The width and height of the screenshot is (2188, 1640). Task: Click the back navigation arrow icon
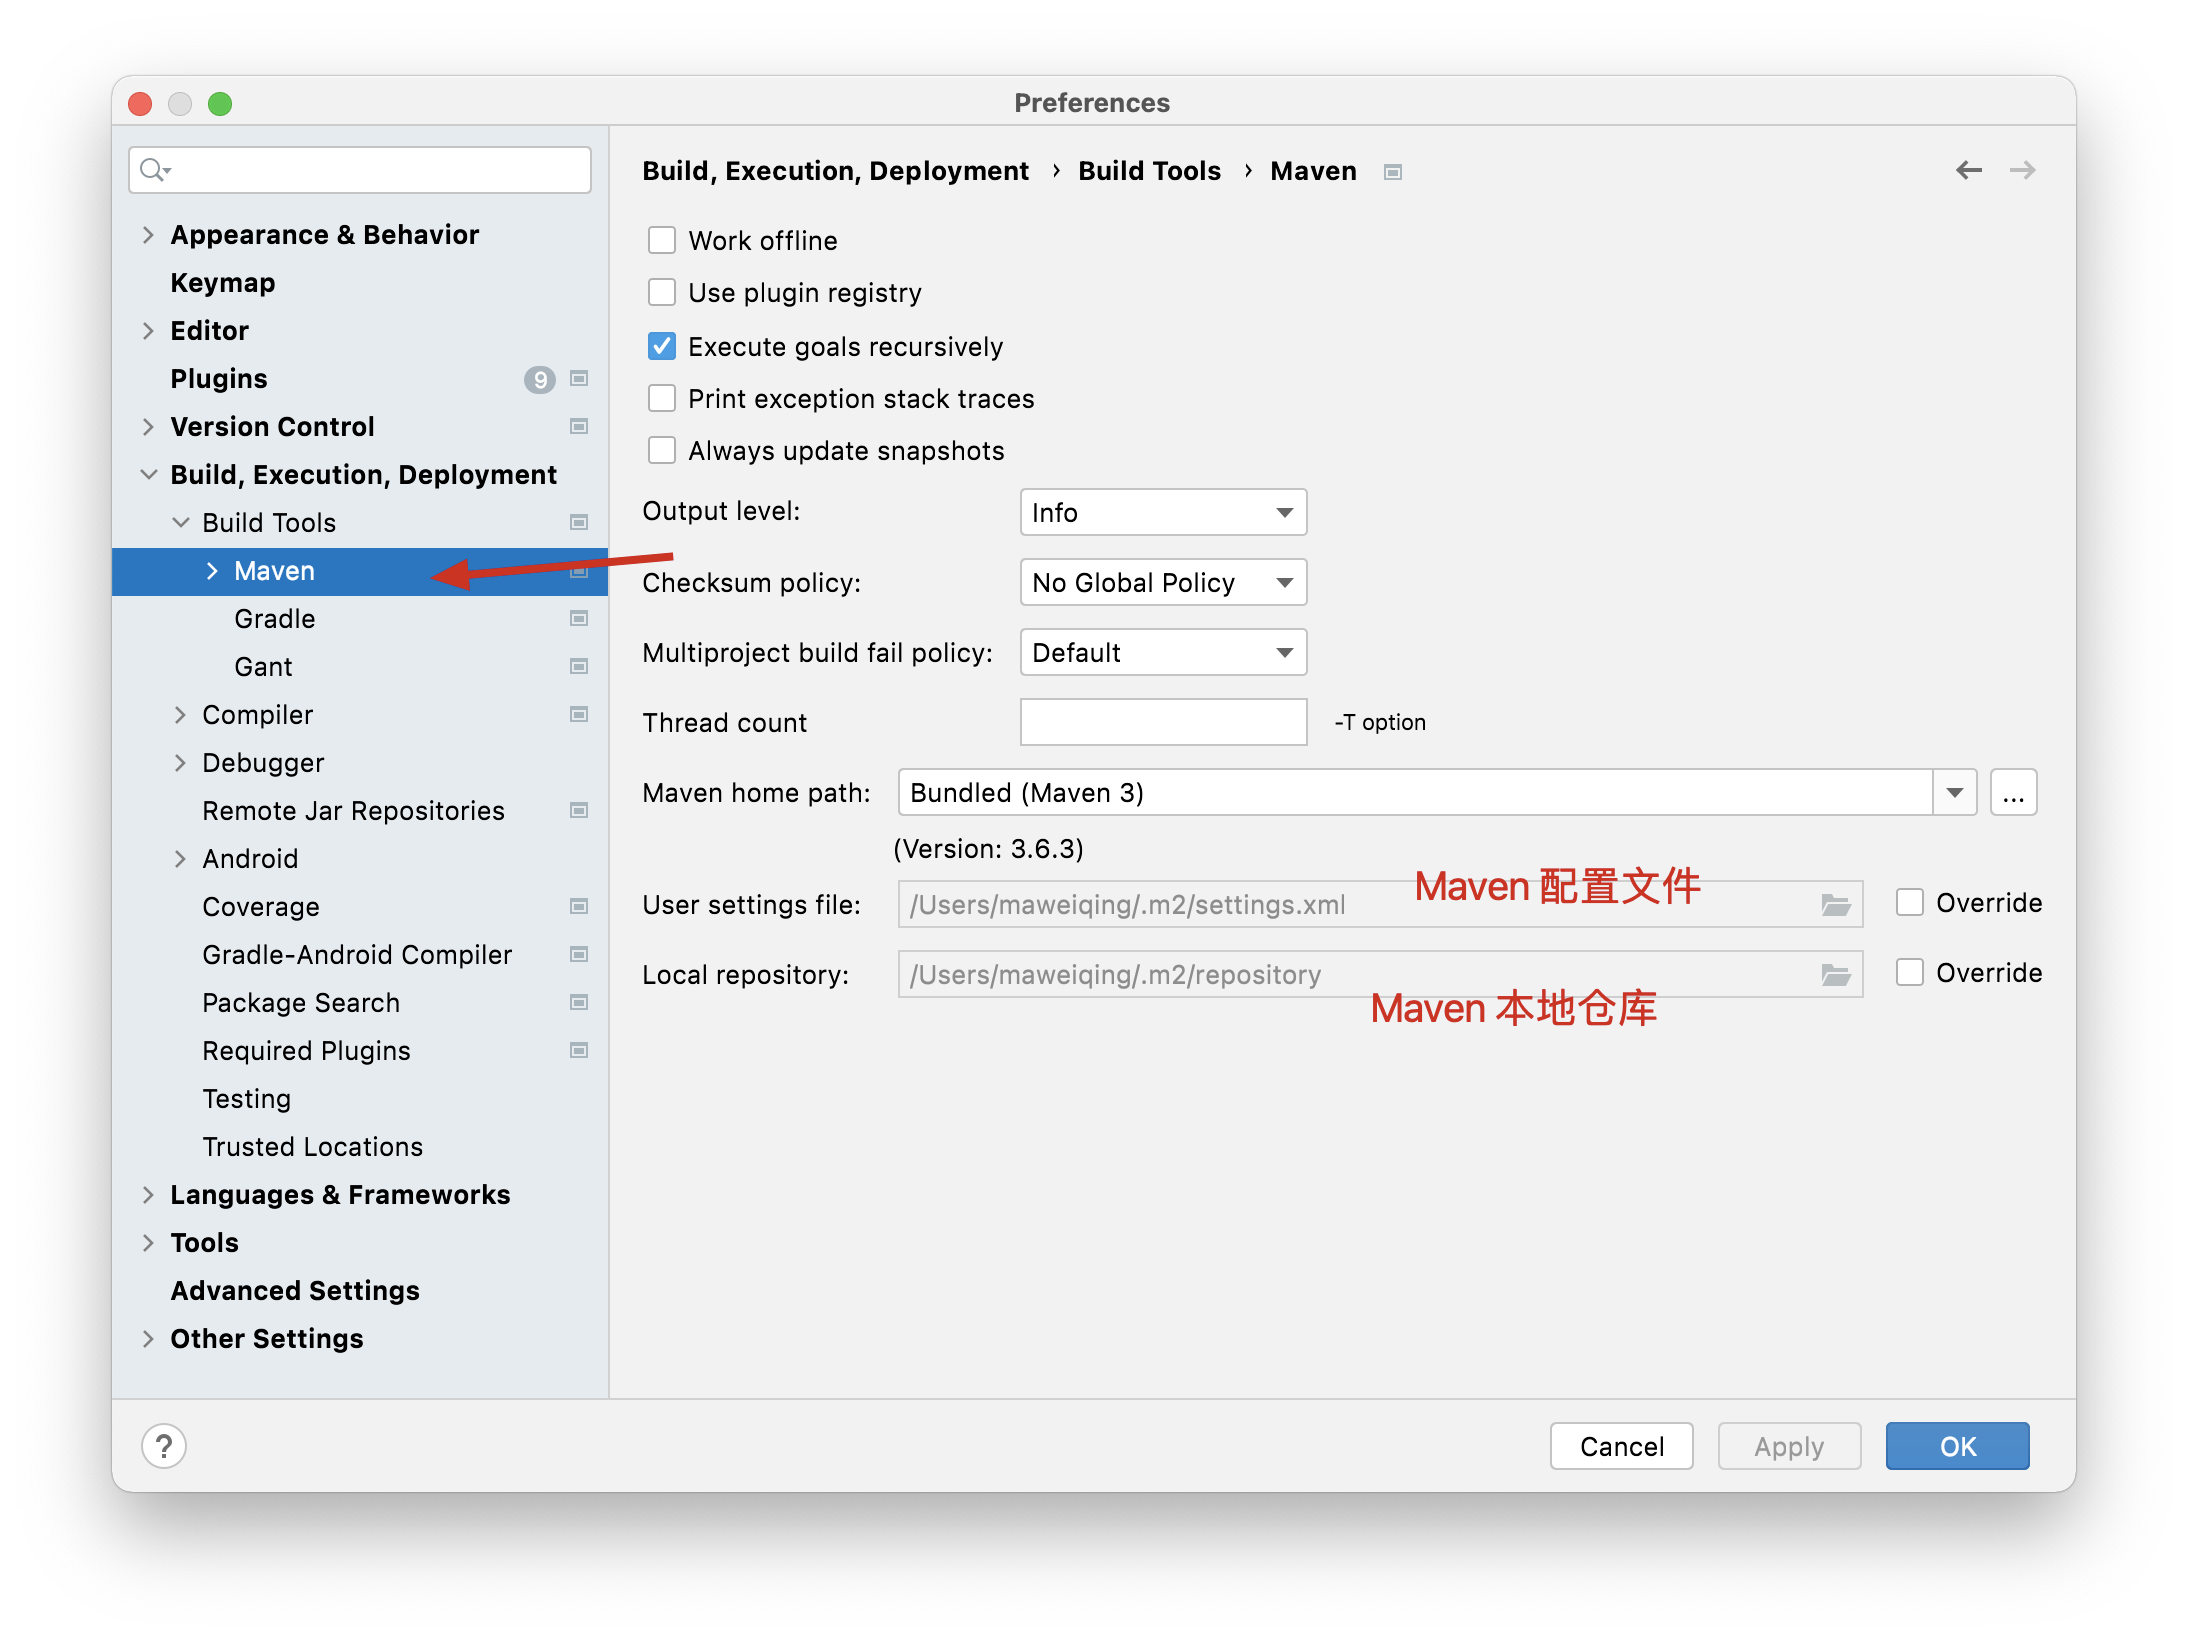1968,170
